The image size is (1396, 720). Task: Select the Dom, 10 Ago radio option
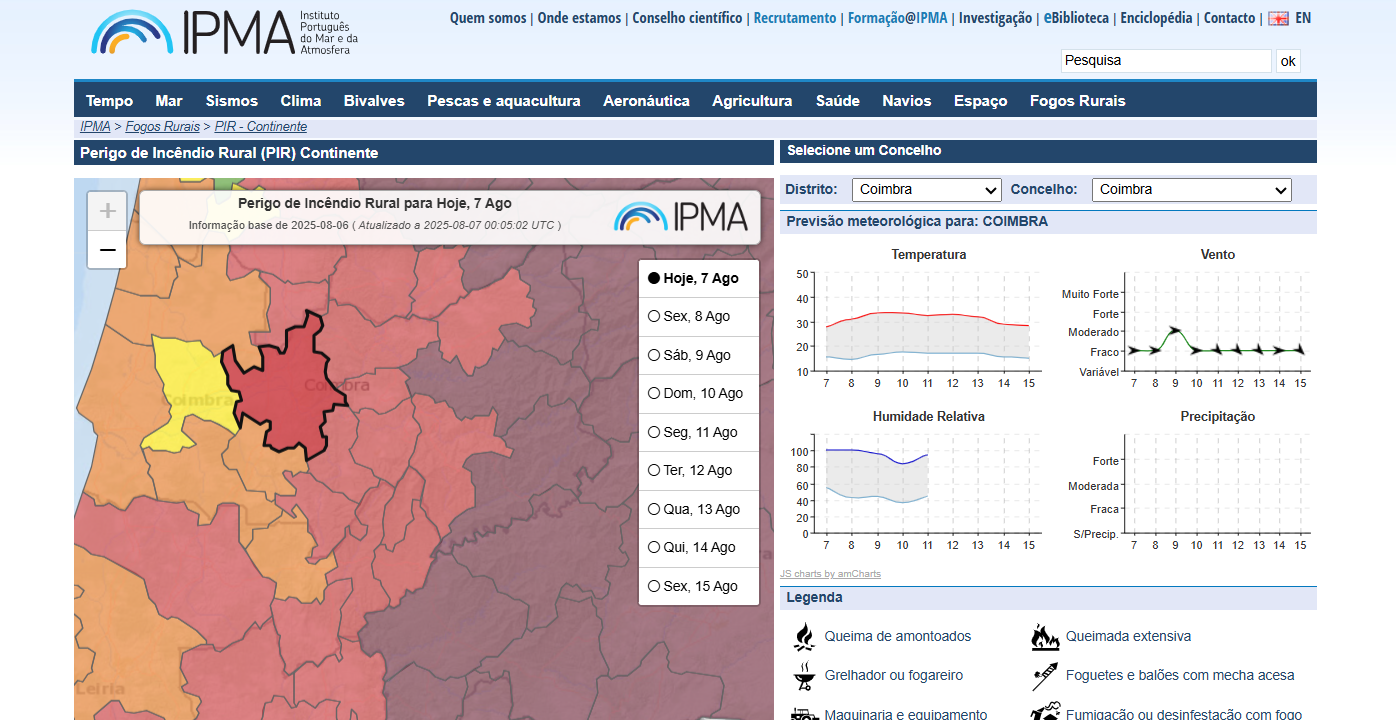pos(654,394)
